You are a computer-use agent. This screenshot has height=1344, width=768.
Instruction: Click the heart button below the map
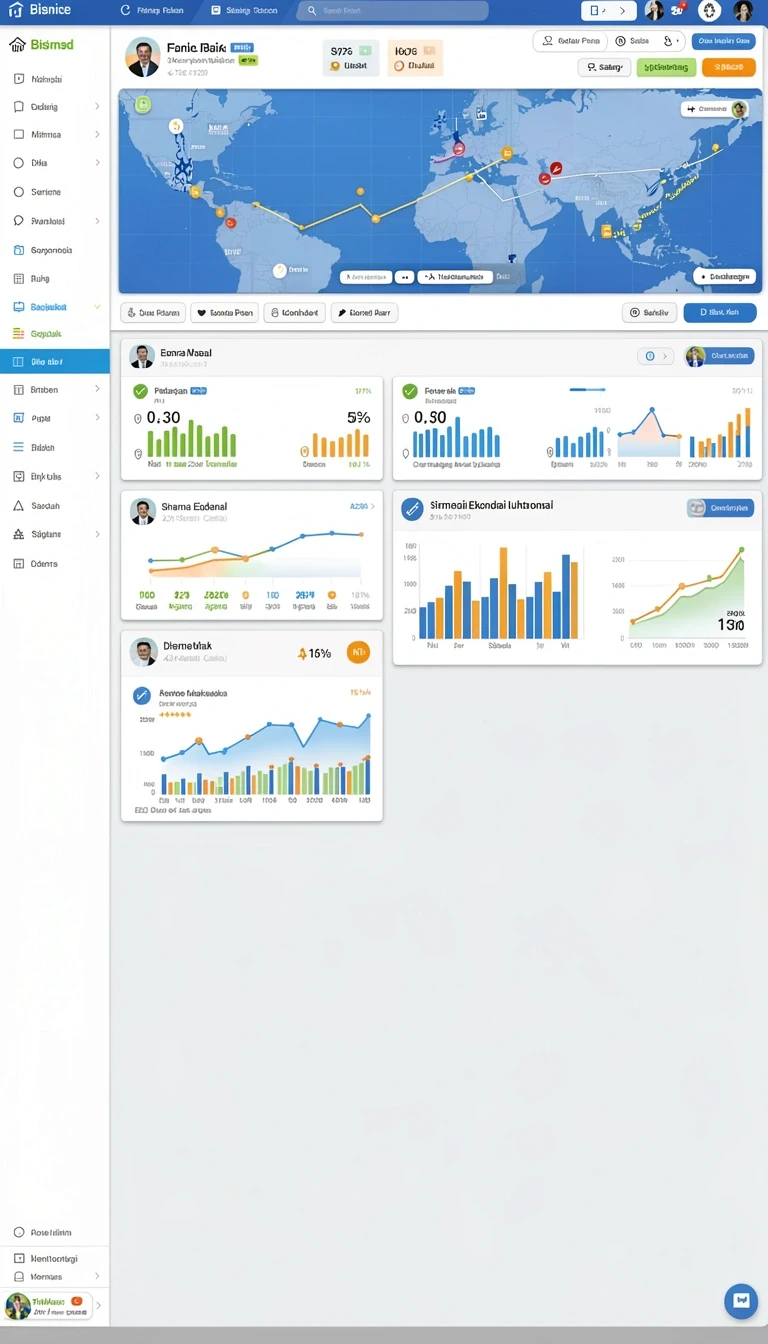[224, 313]
